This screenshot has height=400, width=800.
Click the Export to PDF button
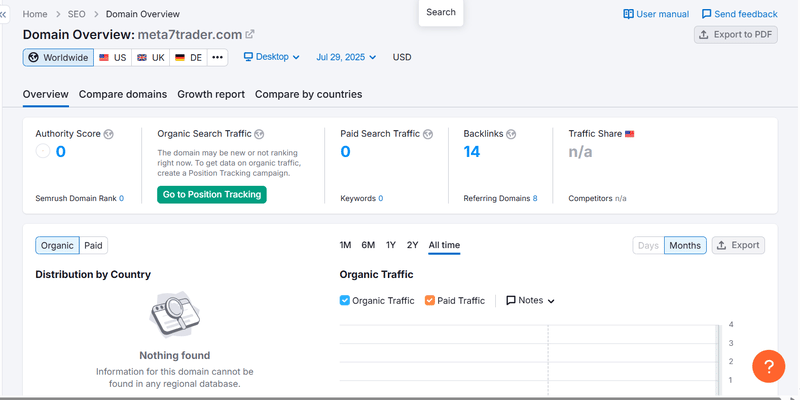click(736, 35)
